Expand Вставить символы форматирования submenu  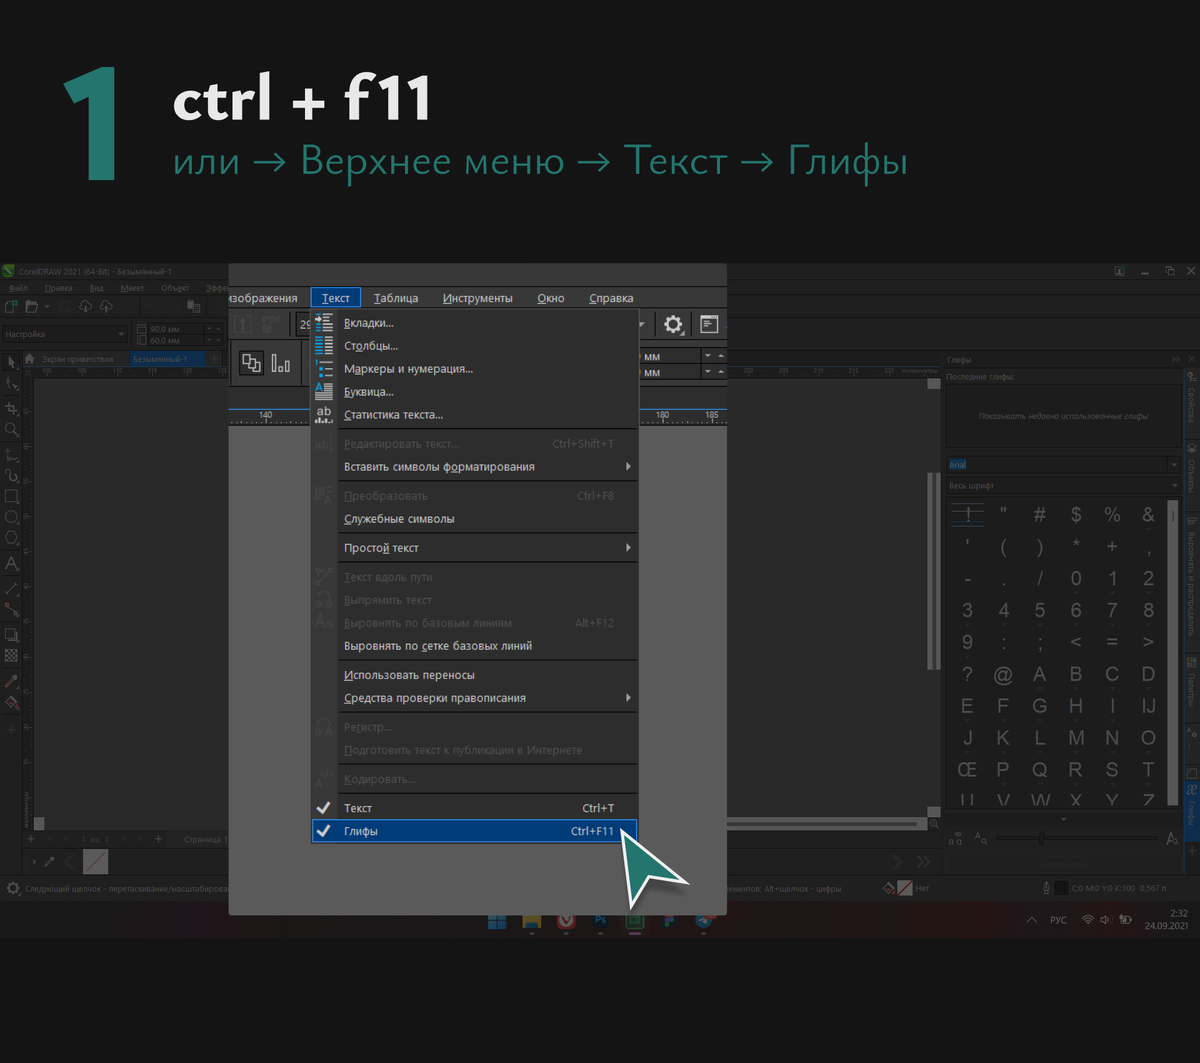click(x=474, y=467)
